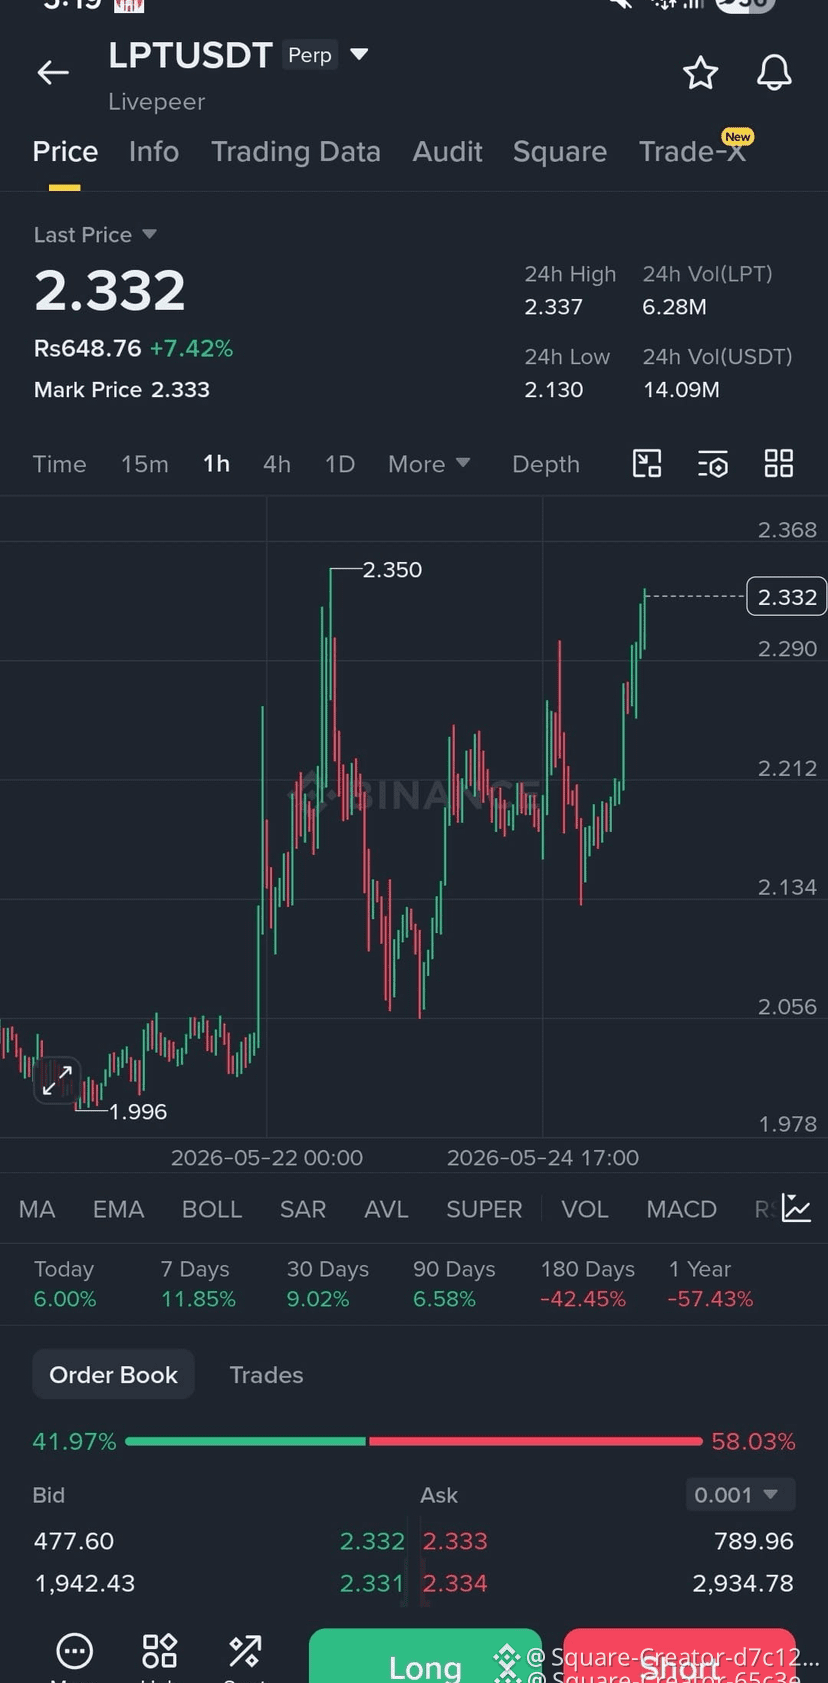The height and width of the screenshot is (1683, 828).
Task: Open indicator chart icon beside MACD
Action: [797, 1208]
